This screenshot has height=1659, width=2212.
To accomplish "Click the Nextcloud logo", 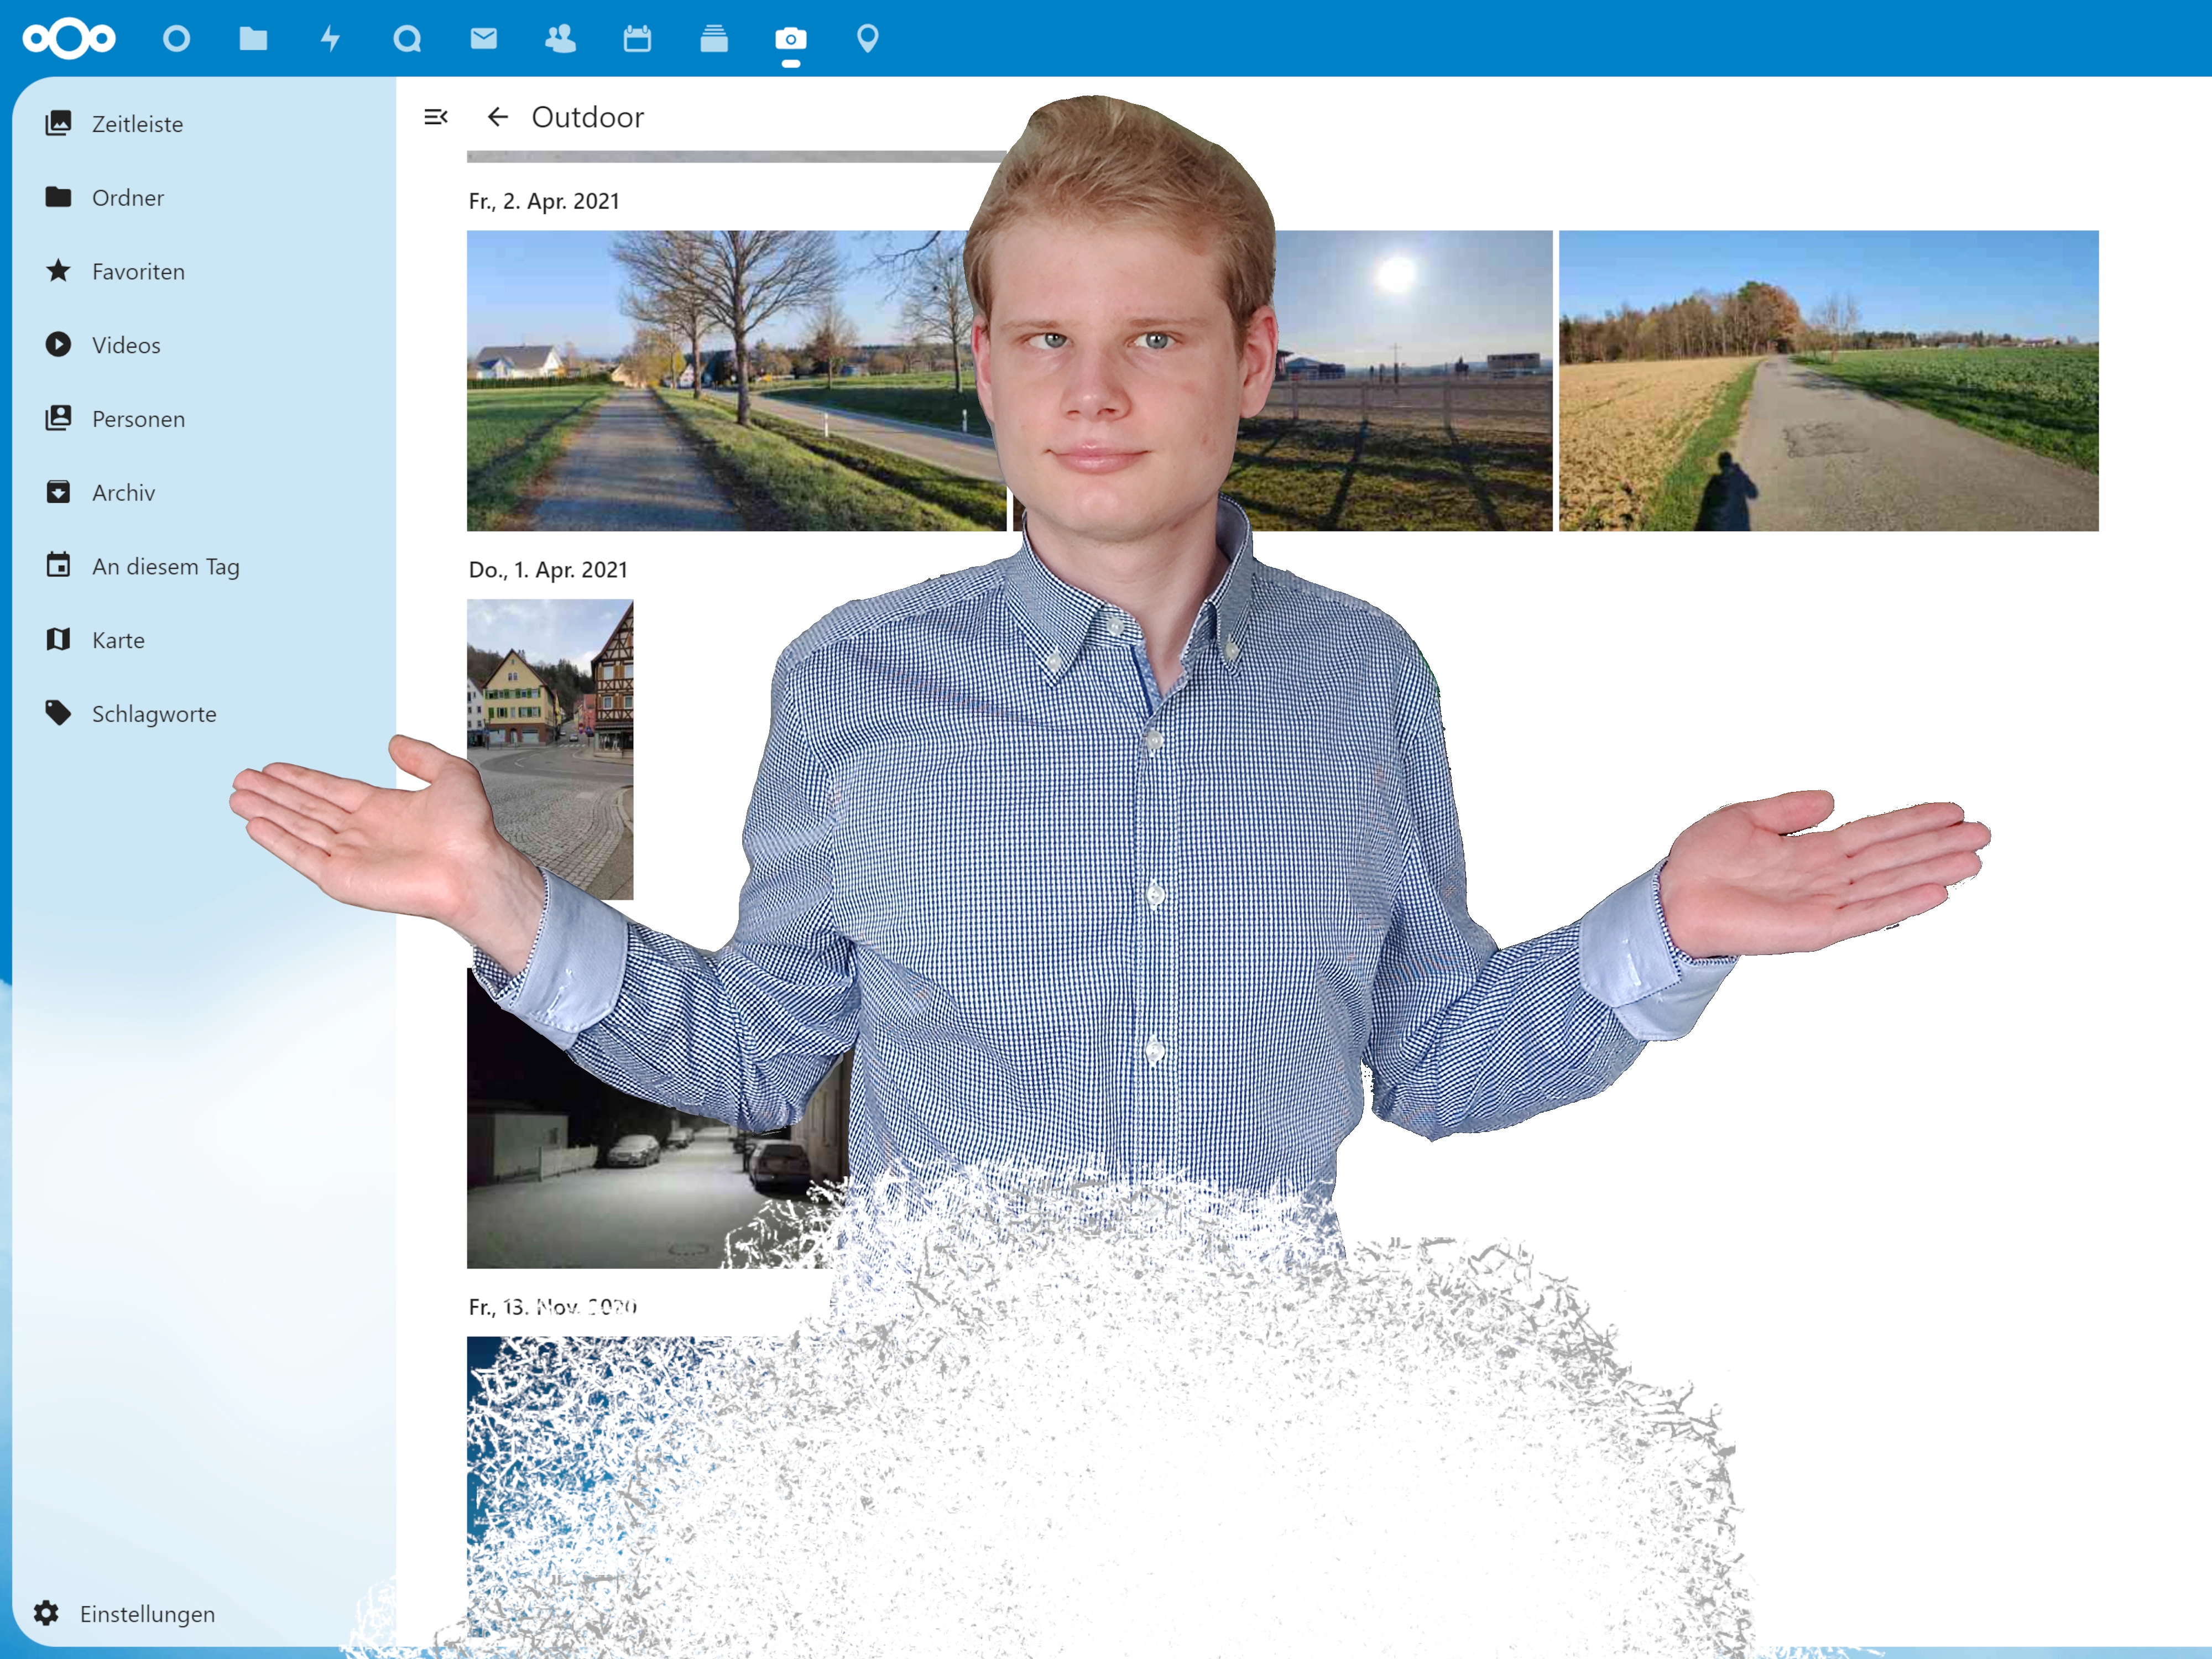I will tap(69, 39).
